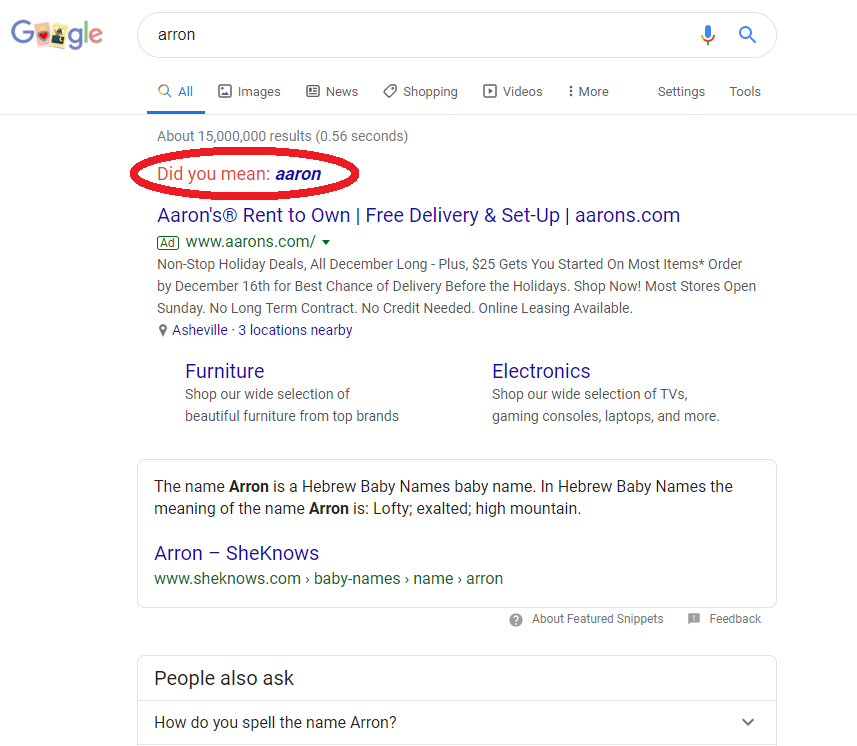Click the blue search magnifier icon
Image resolution: width=857 pixels, height=746 pixels.
747,34
